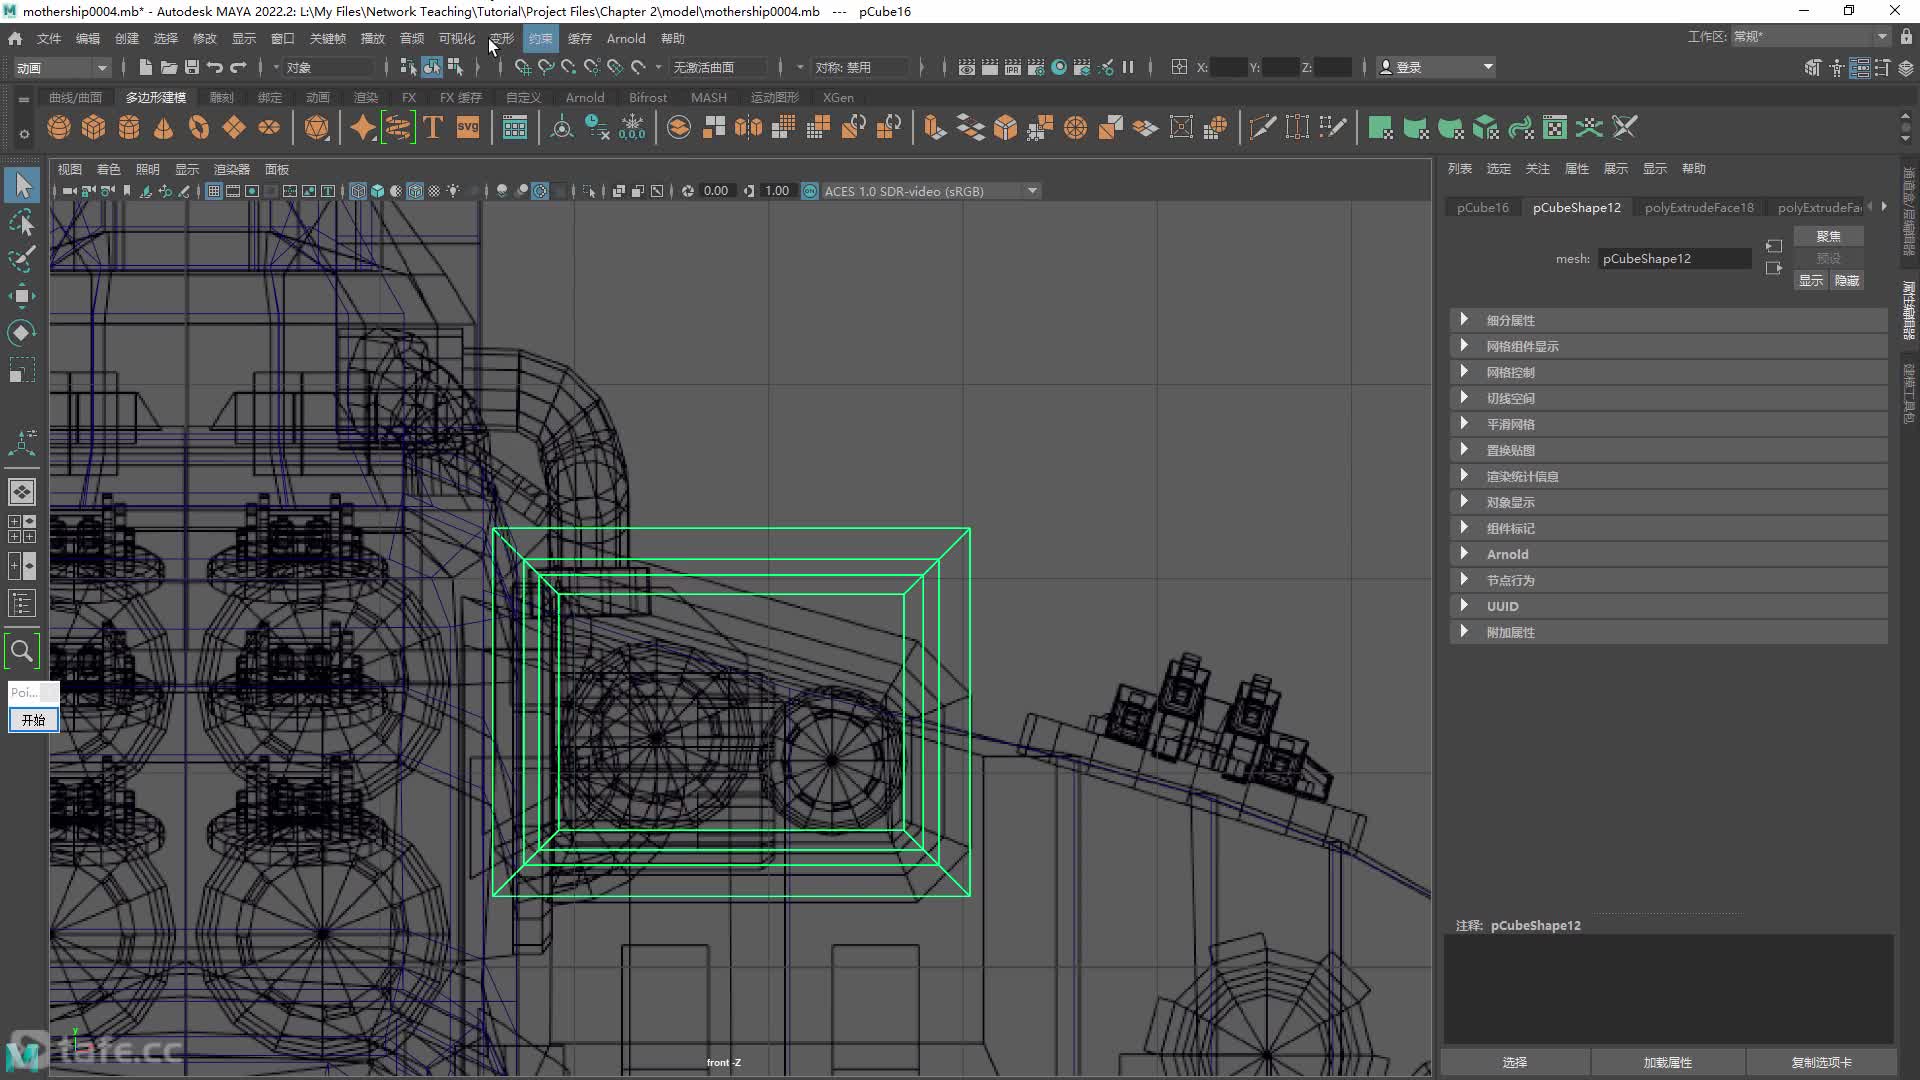The width and height of the screenshot is (1920, 1080).
Task: Click the mesh name field pCubeShape12
Action: click(x=1674, y=258)
